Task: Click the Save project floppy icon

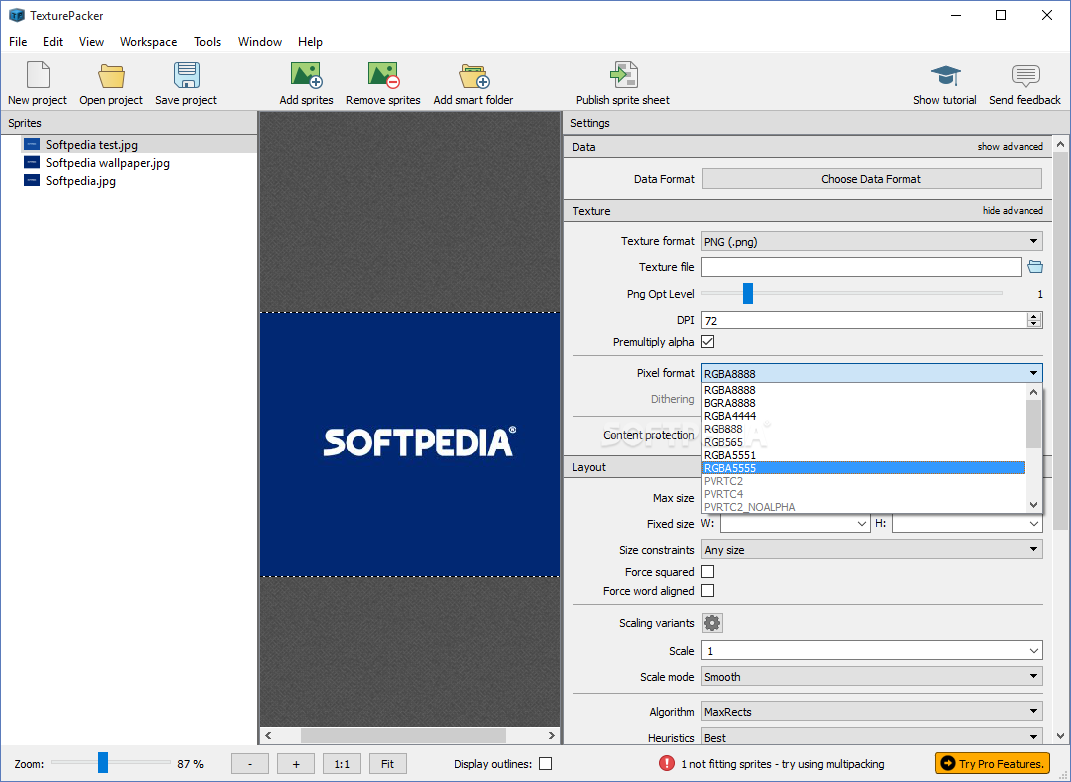Action: click(186, 75)
